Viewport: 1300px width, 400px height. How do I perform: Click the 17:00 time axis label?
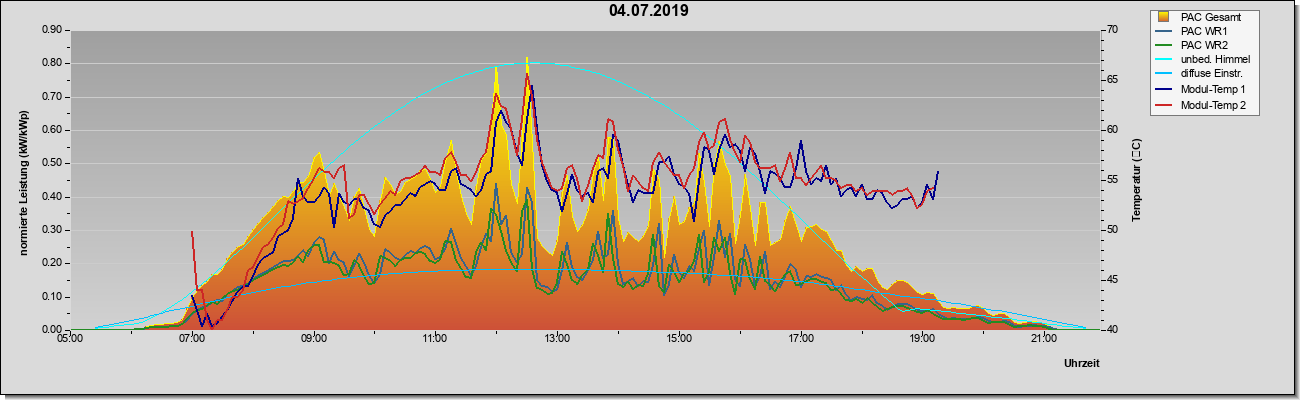[x=800, y=340]
